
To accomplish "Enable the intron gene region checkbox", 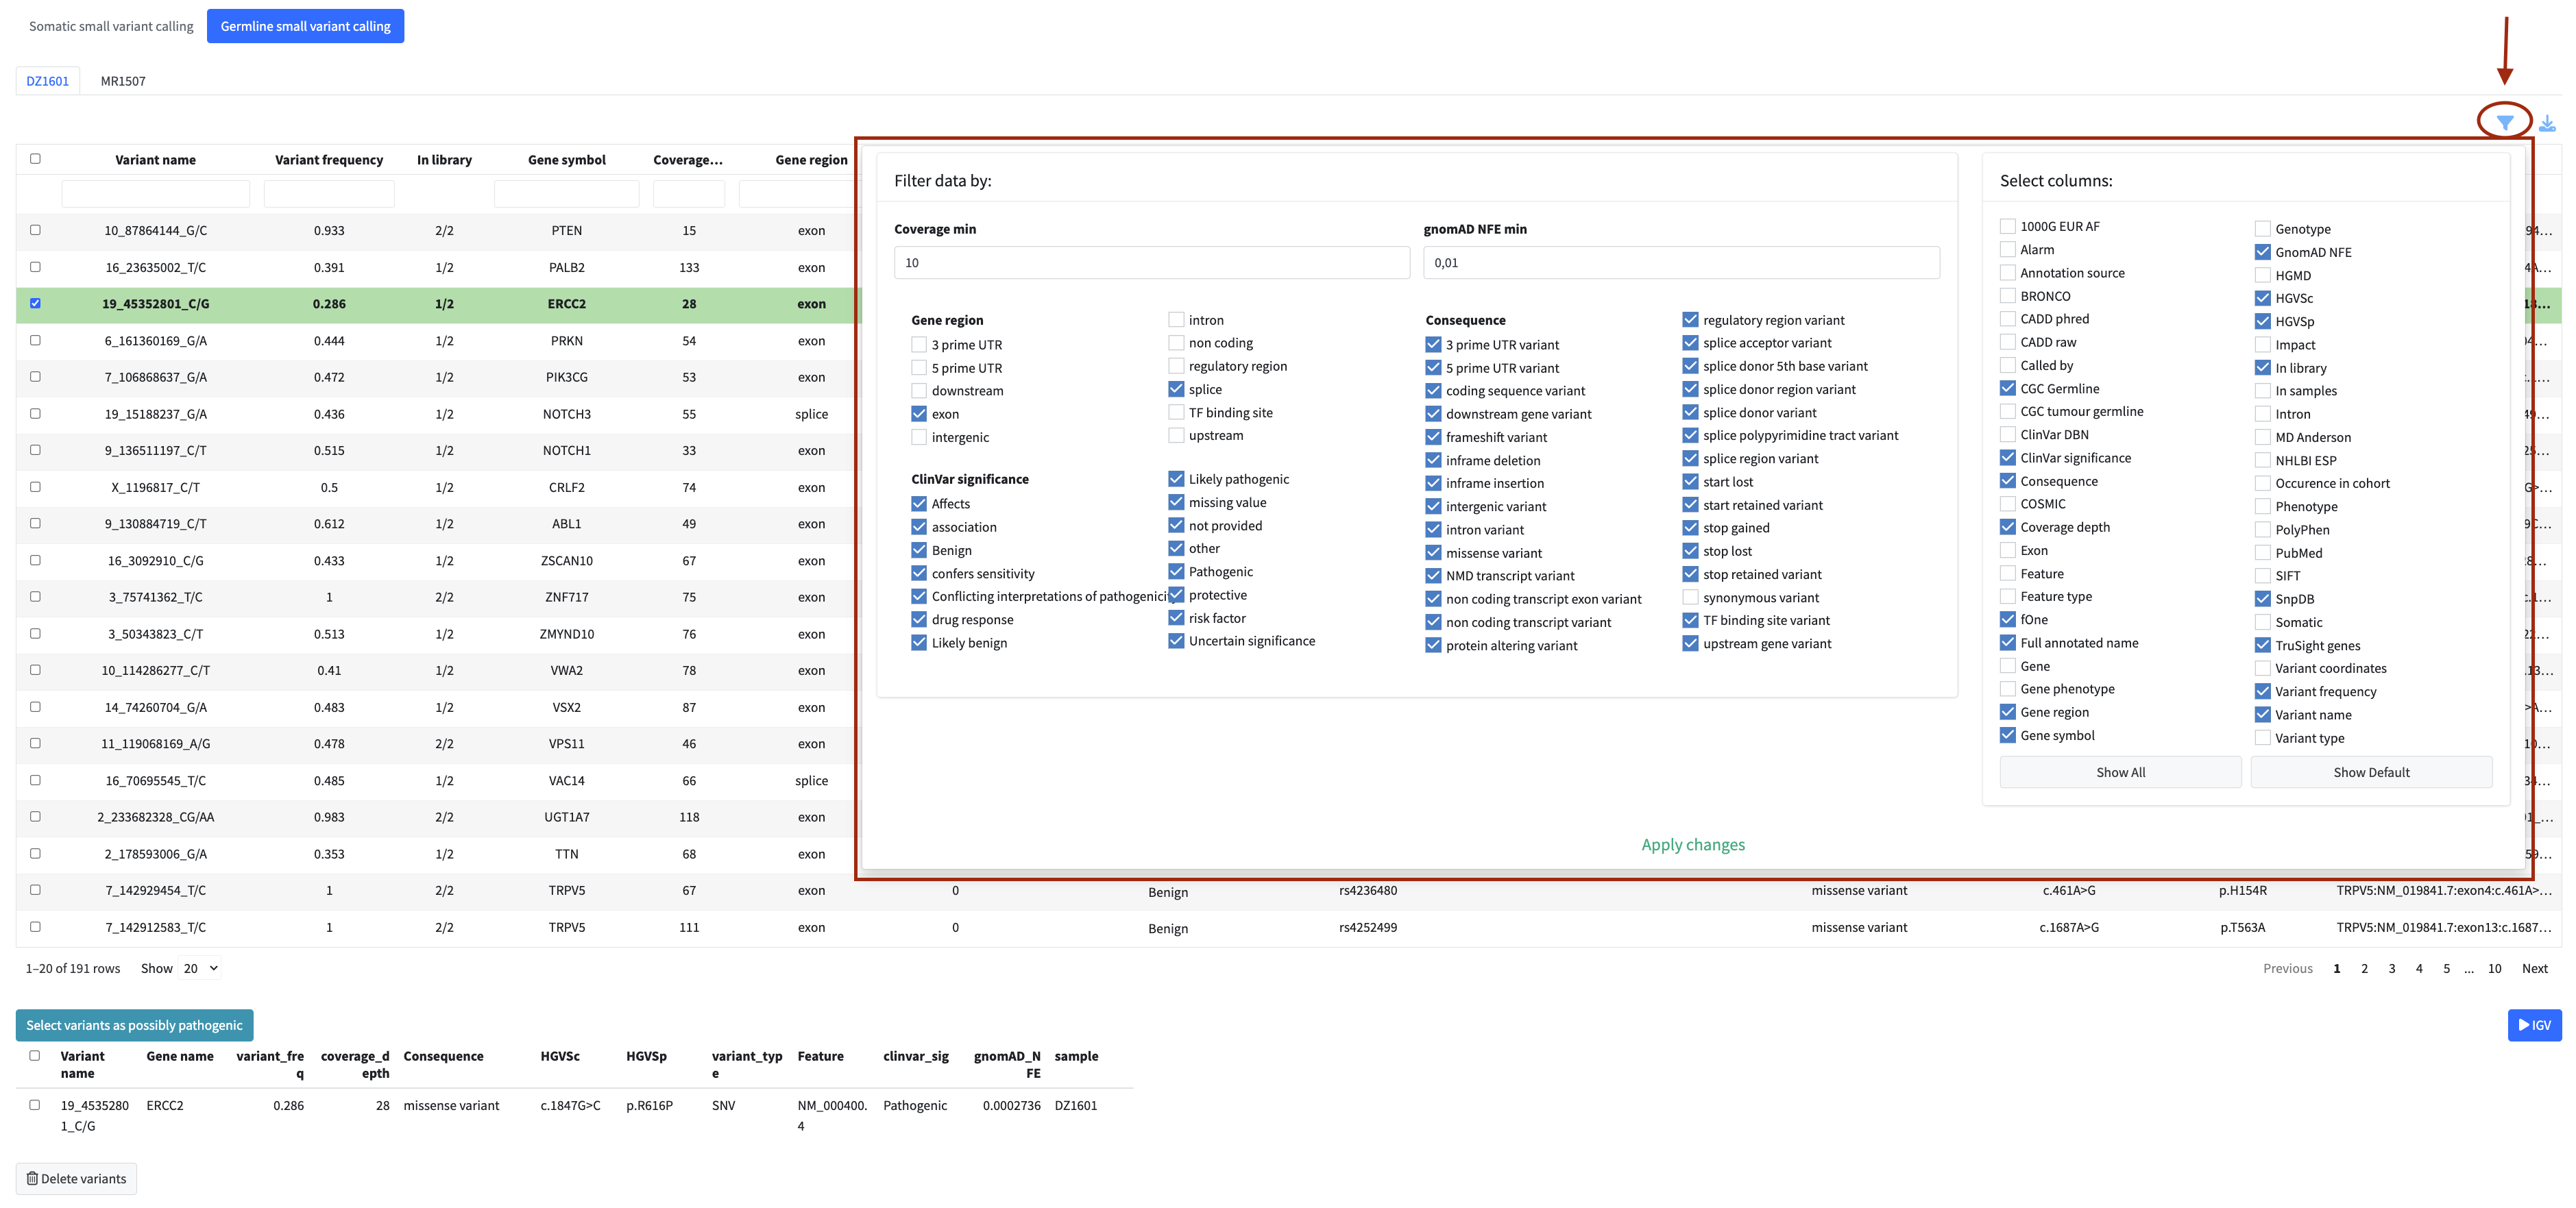I will click(x=1176, y=320).
